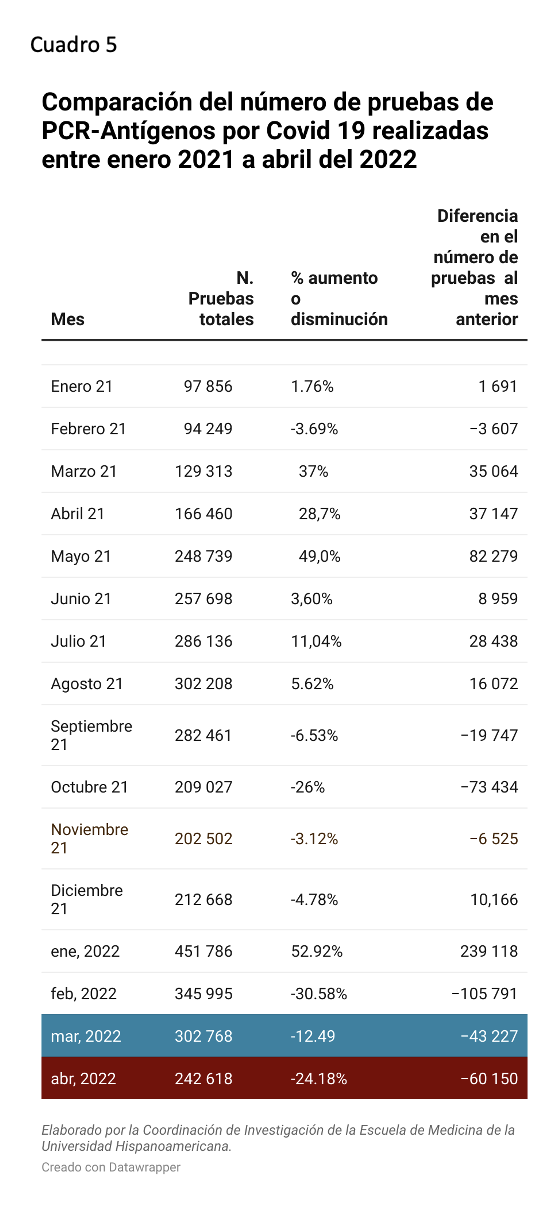Open the 'Creado con Datawrapper' link
This screenshot has width=560, height=1206.
tap(111, 1167)
